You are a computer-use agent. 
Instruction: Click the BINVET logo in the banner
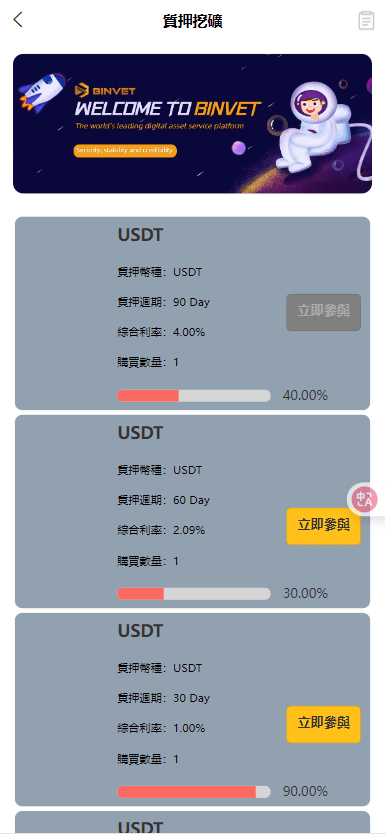tap(105, 90)
